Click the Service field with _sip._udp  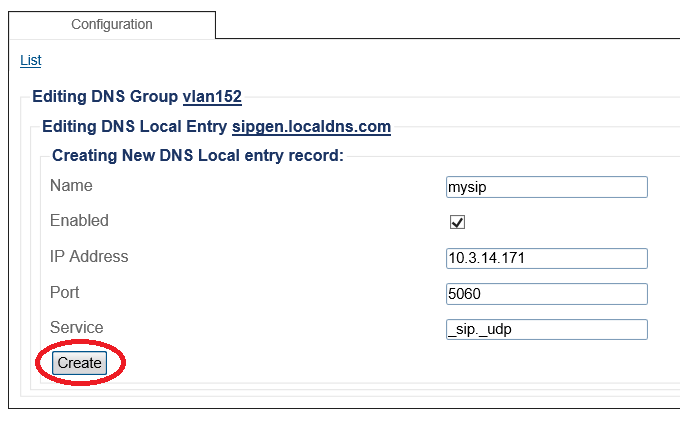(546, 329)
